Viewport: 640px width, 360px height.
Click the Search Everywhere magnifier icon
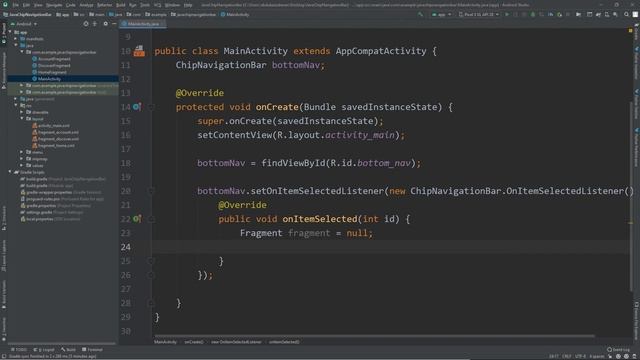pos(626,15)
